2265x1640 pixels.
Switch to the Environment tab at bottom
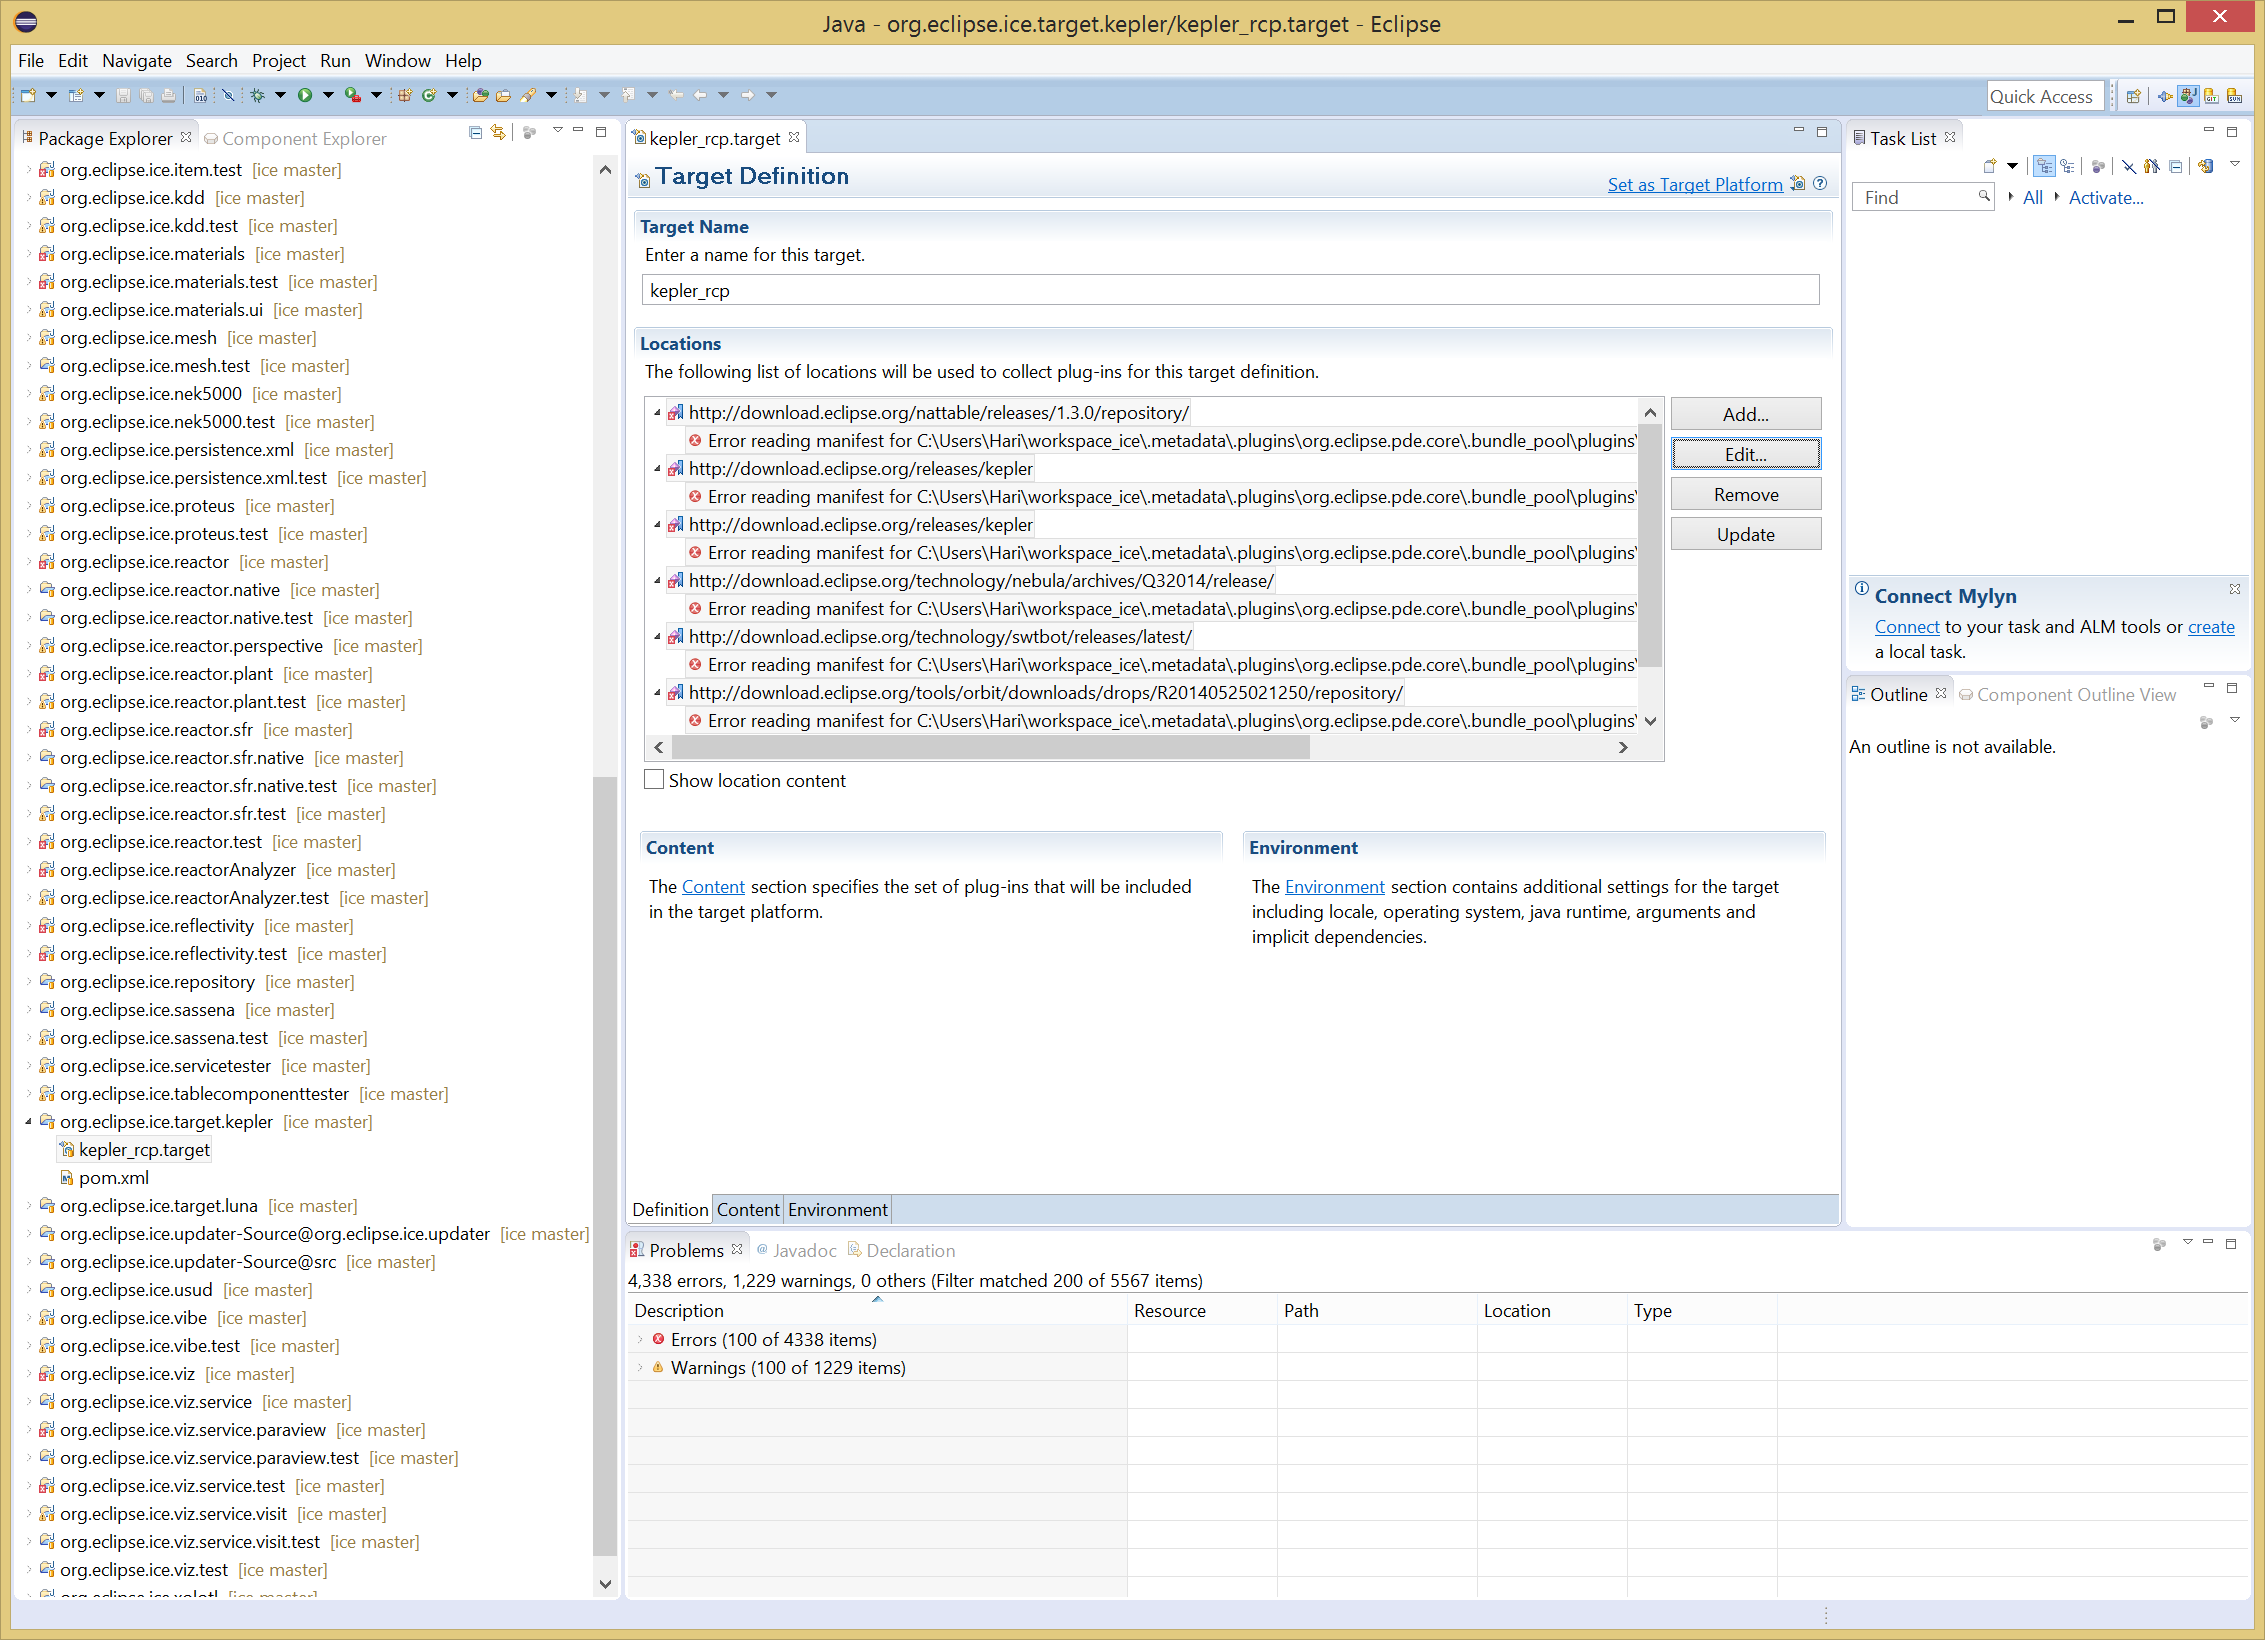click(837, 1209)
